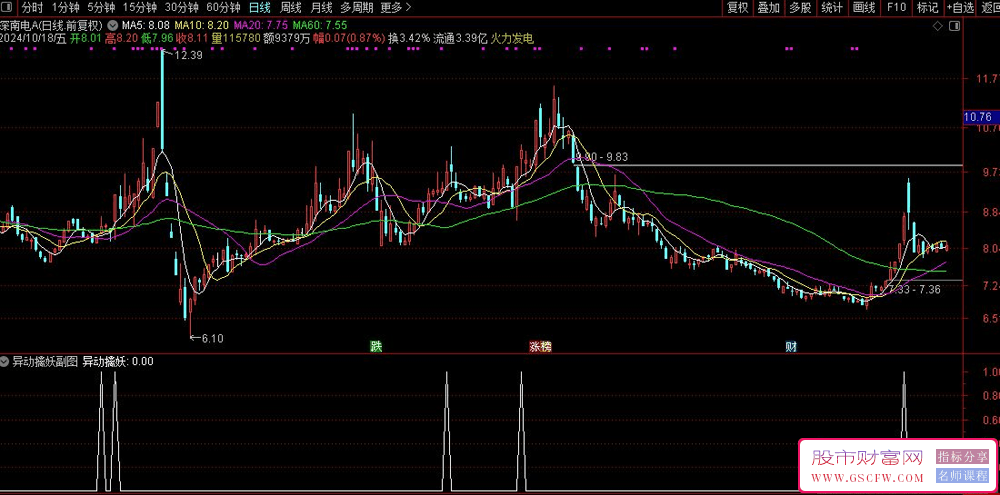Click the 开8.01 open price value

85,38
